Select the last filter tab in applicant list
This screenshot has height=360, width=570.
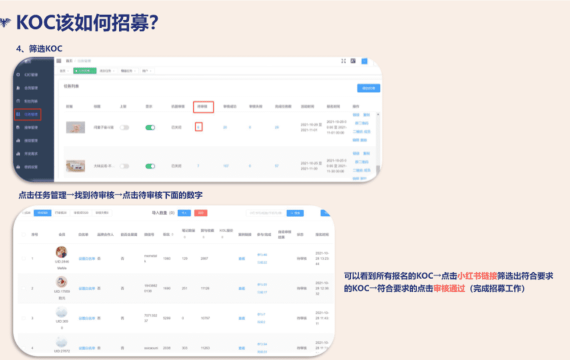pyautogui.click(x=102, y=213)
